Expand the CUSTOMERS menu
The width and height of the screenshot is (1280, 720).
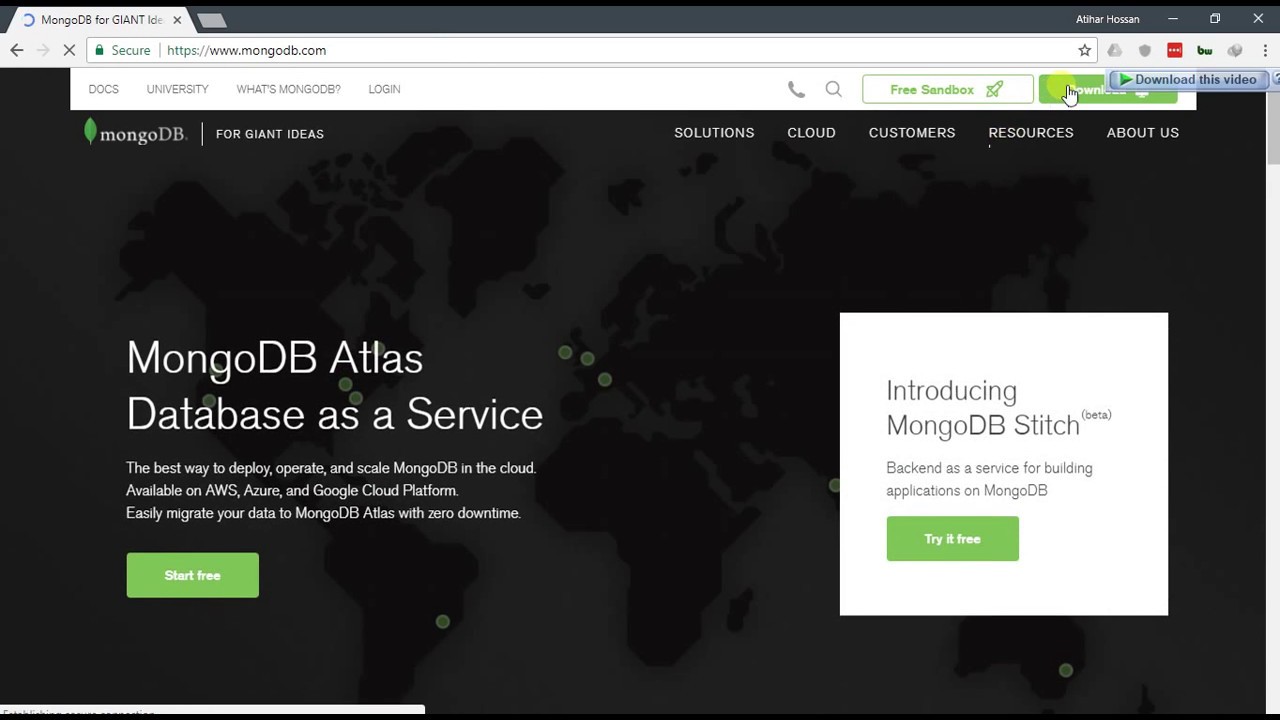(x=912, y=132)
